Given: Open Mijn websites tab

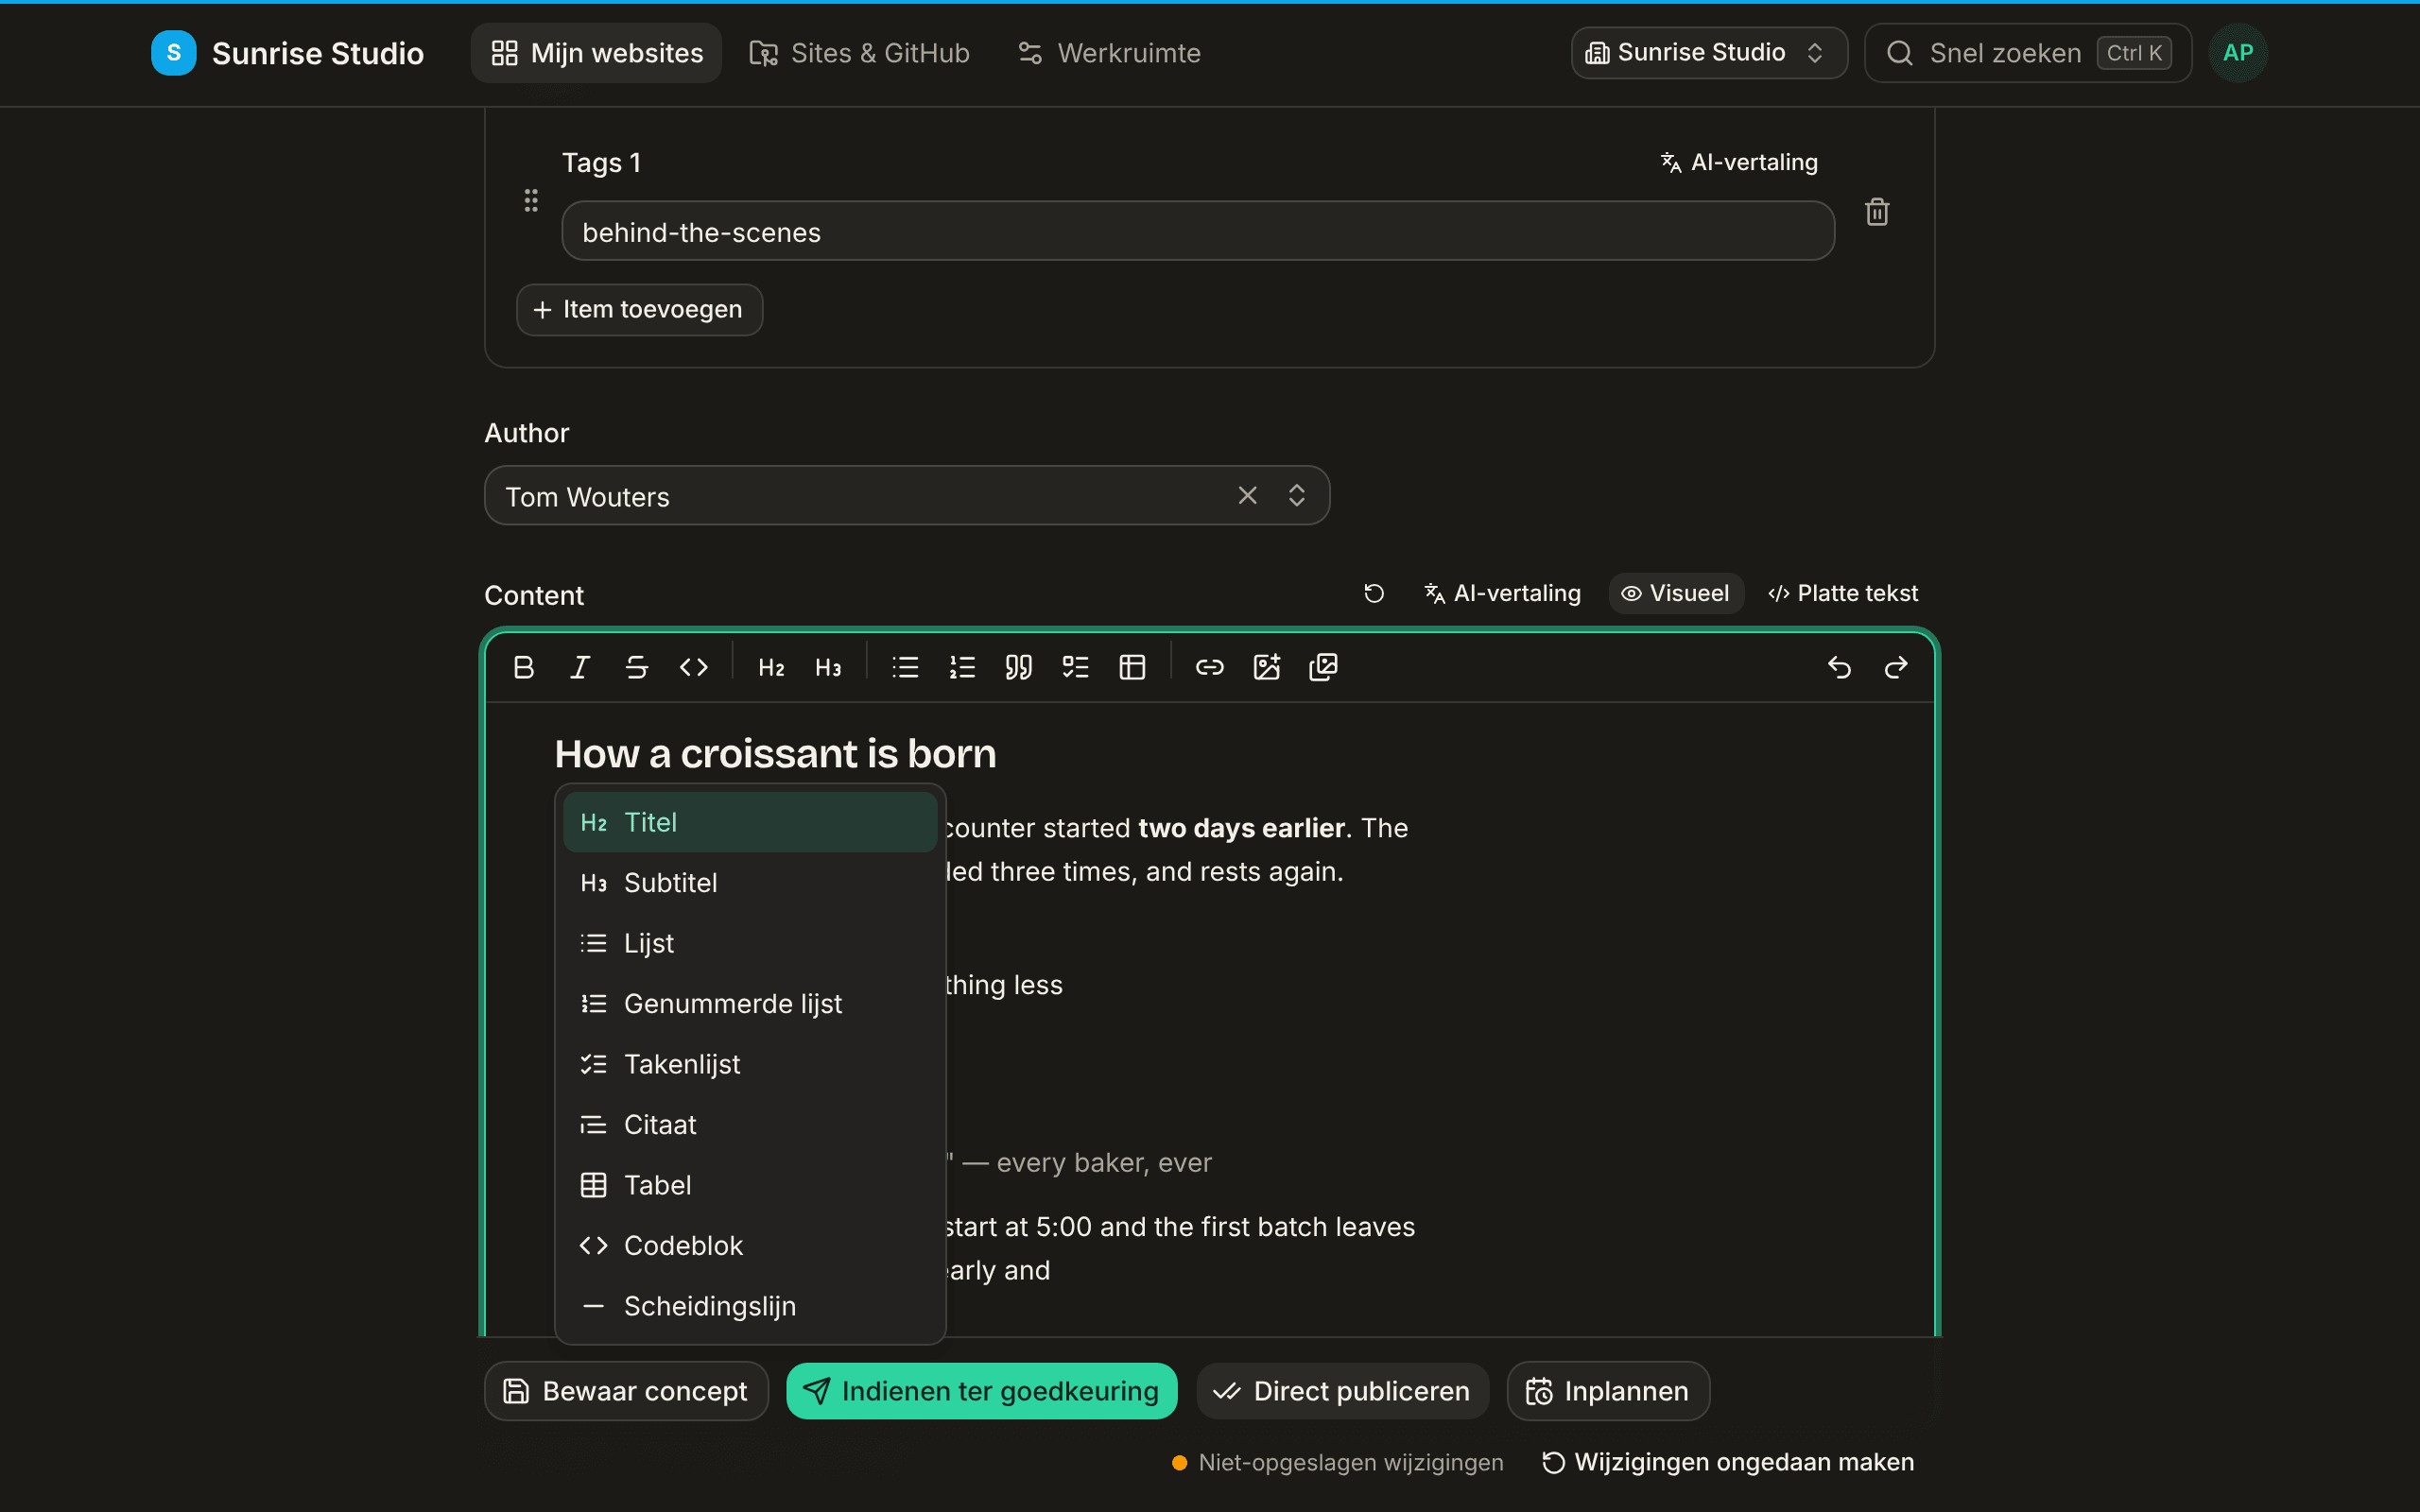Looking at the screenshot, I should pos(596,53).
